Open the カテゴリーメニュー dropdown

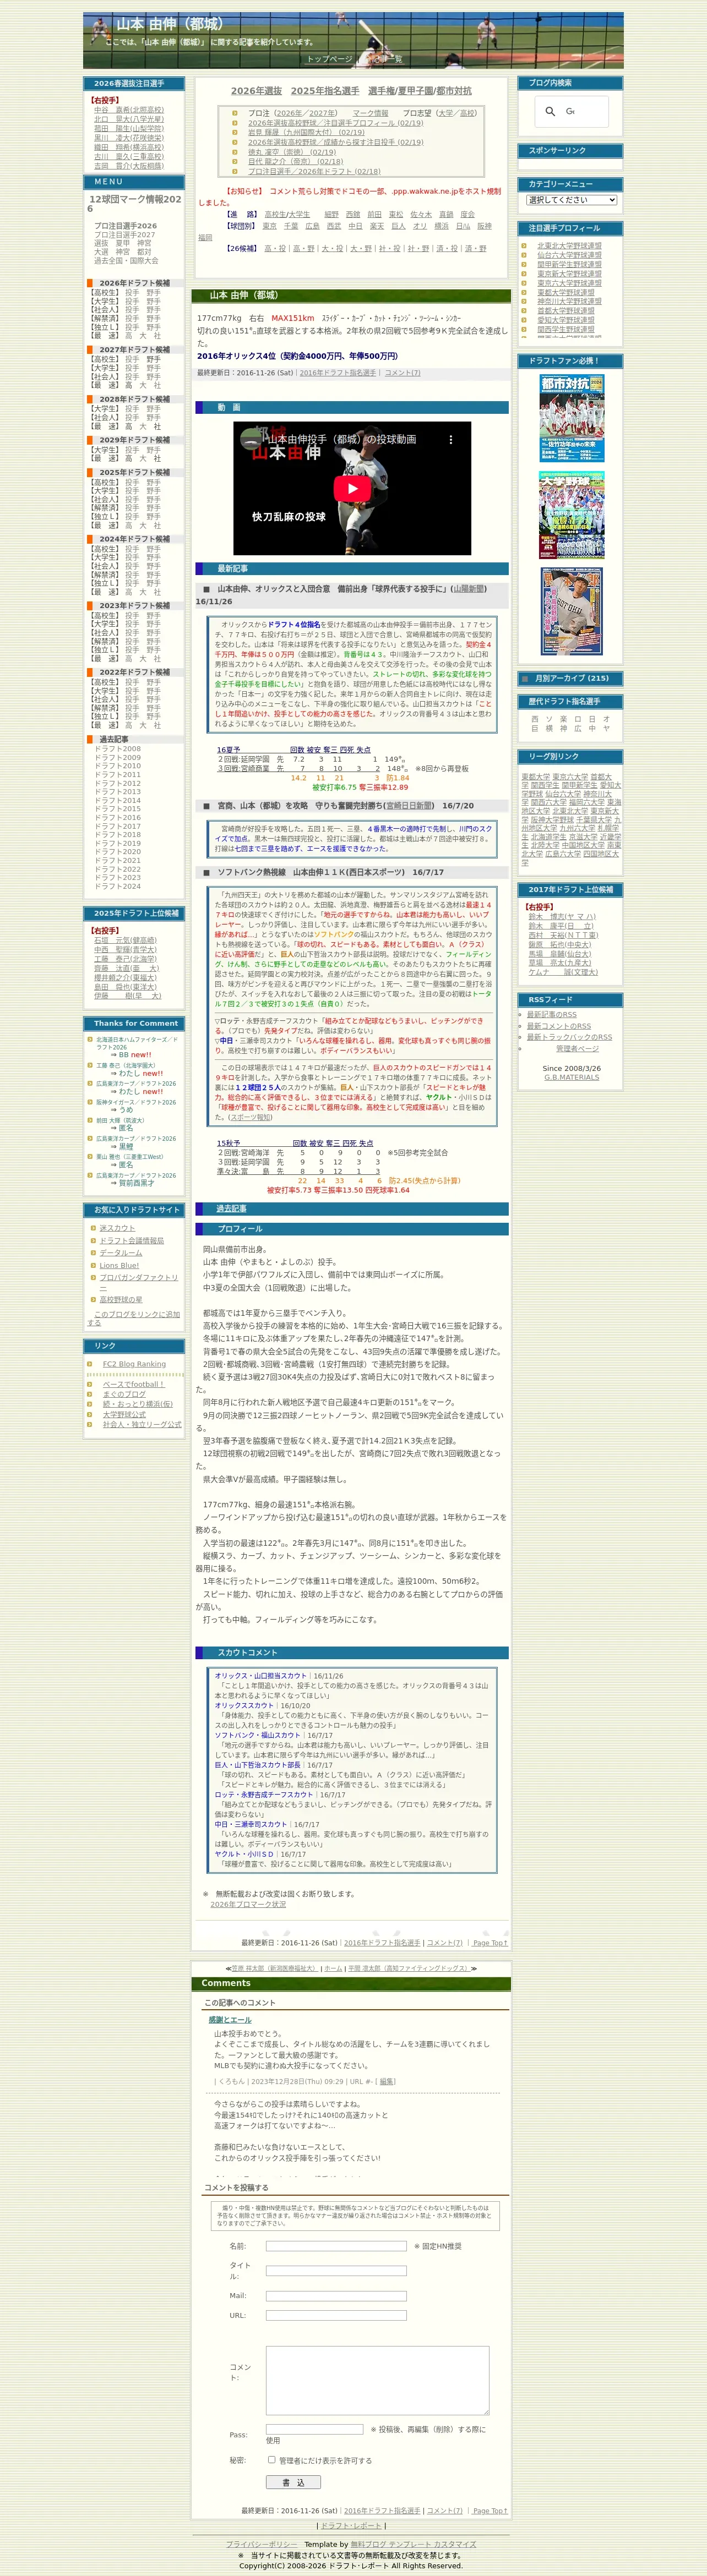[x=571, y=200]
